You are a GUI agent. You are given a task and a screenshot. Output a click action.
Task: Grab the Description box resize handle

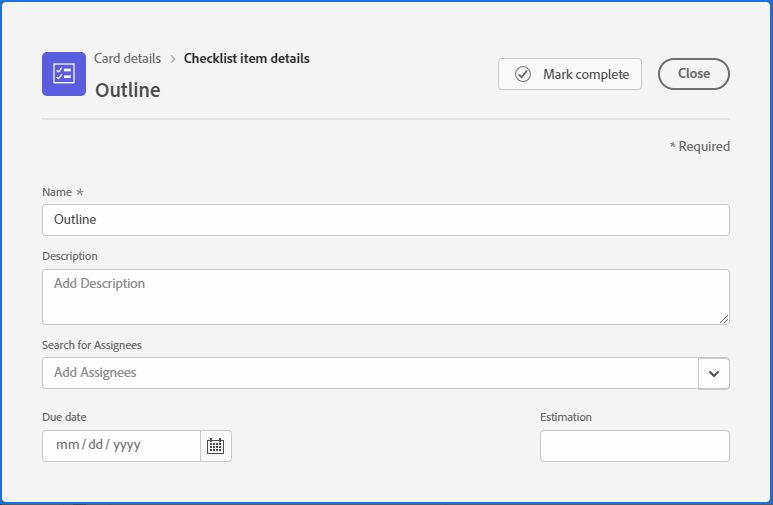[724, 318]
